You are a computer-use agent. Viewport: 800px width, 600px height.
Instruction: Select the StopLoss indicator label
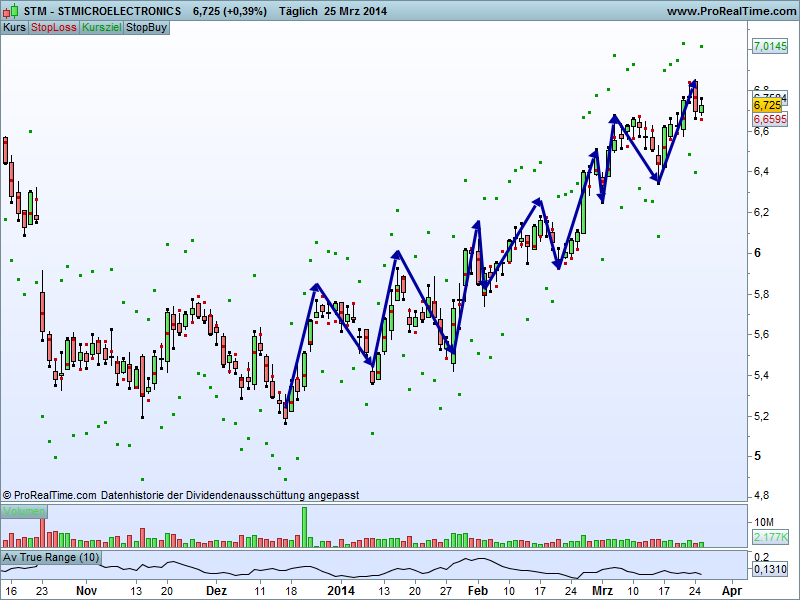point(53,28)
